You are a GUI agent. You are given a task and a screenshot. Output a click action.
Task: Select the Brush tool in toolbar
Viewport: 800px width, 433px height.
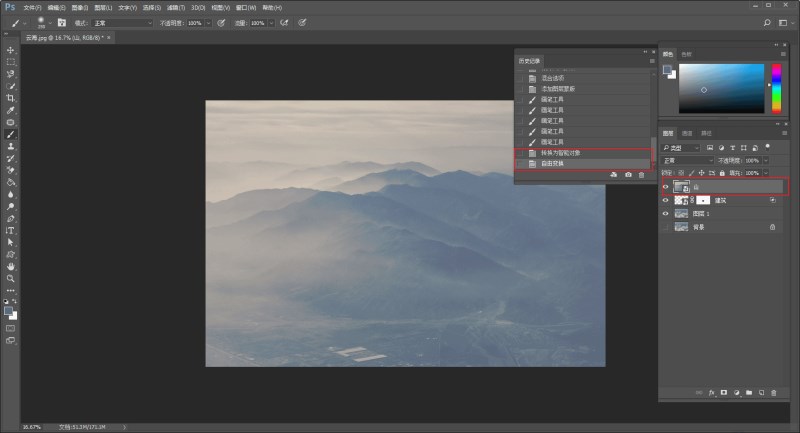(11, 134)
